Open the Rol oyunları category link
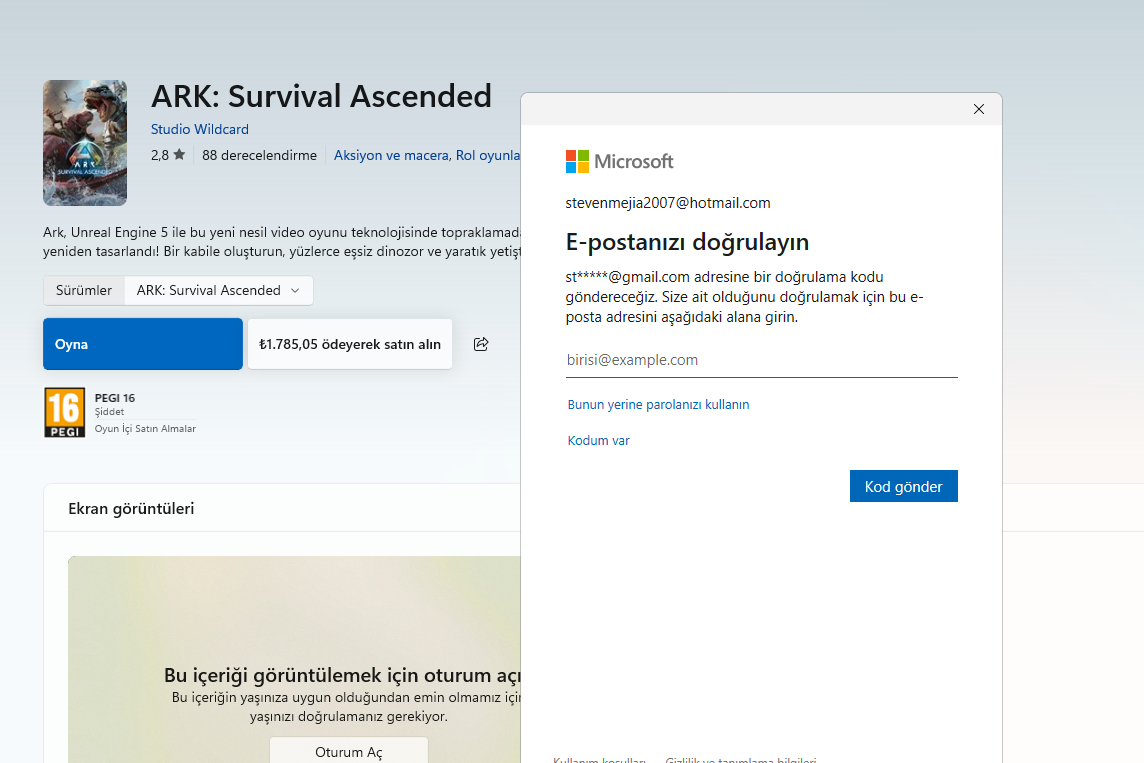The image size is (1144, 763). pyautogui.click(x=488, y=155)
